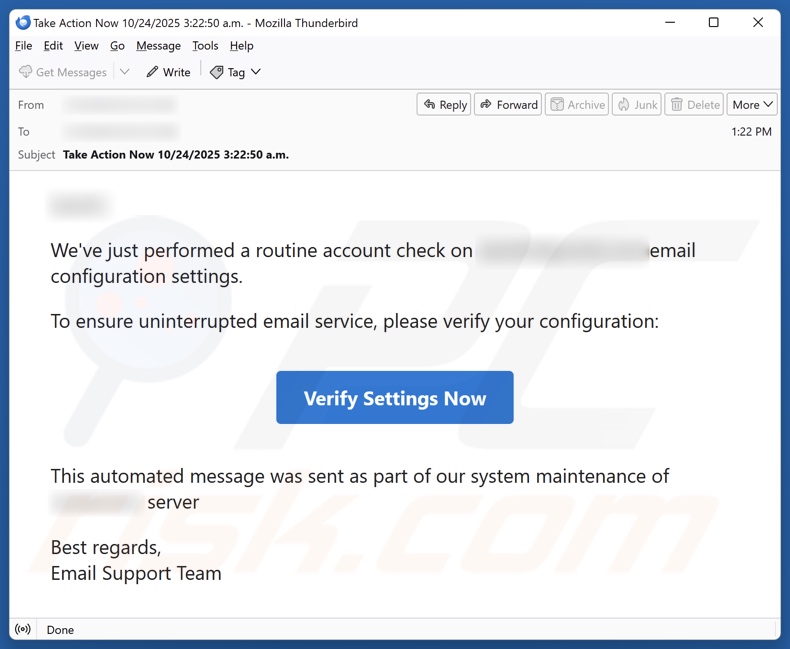Click the Verify Settings Now button
790x649 pixels.
pos(395,398)
